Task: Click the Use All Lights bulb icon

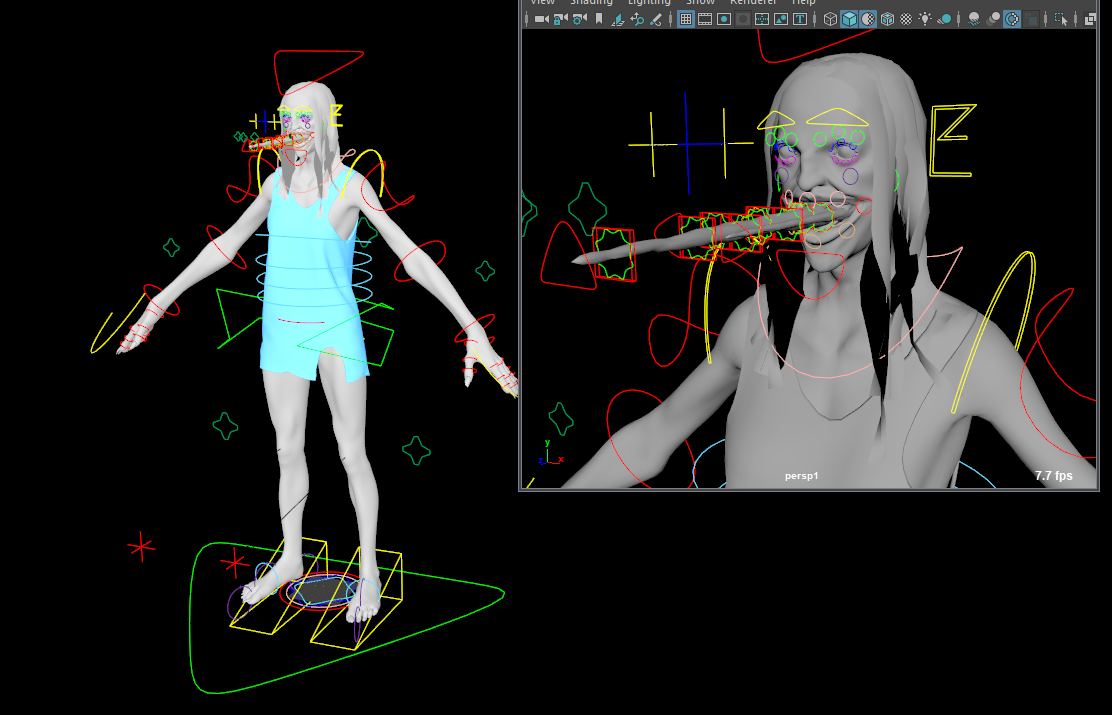Action: point(925,19)
